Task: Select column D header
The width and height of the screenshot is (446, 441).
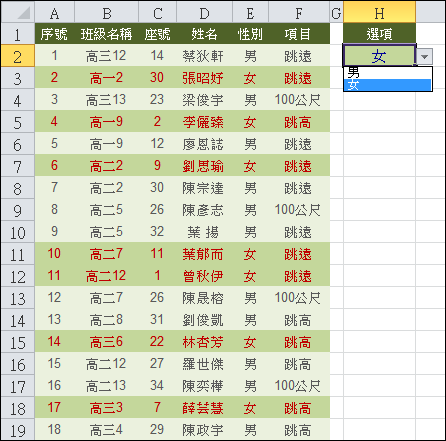Action: point(204,13)
